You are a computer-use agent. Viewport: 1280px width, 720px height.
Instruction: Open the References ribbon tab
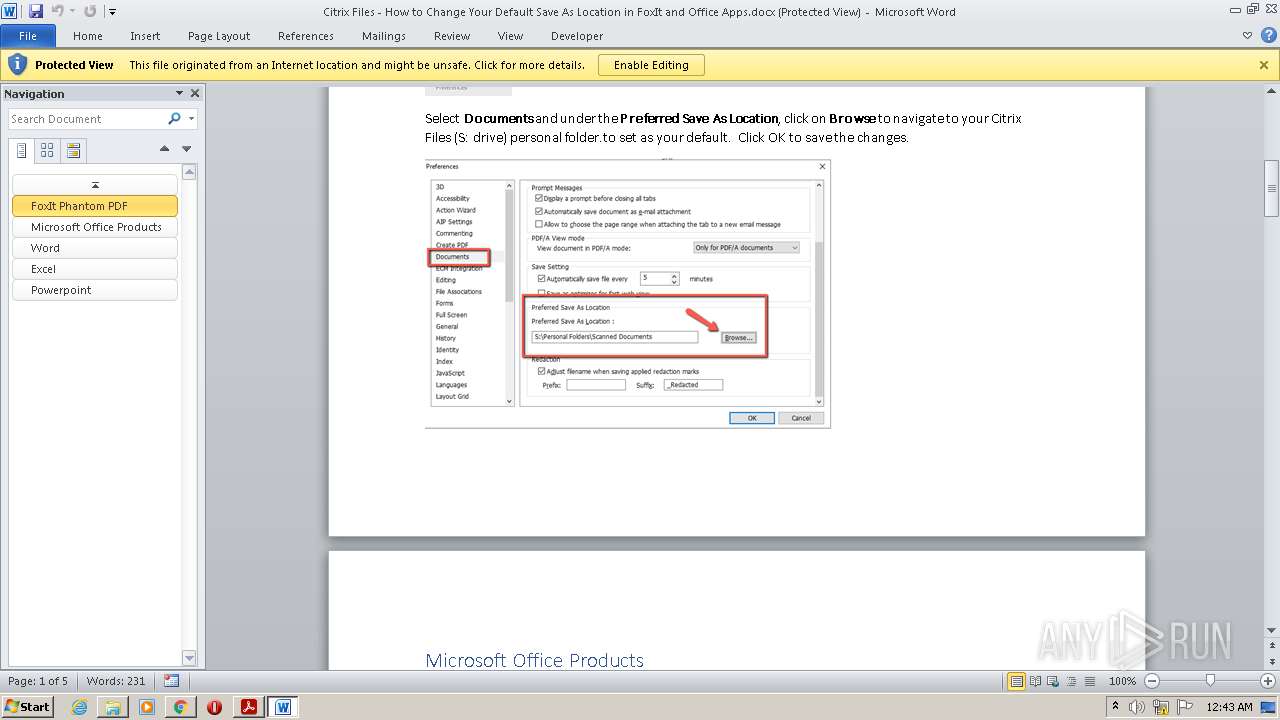click(306, 36)
